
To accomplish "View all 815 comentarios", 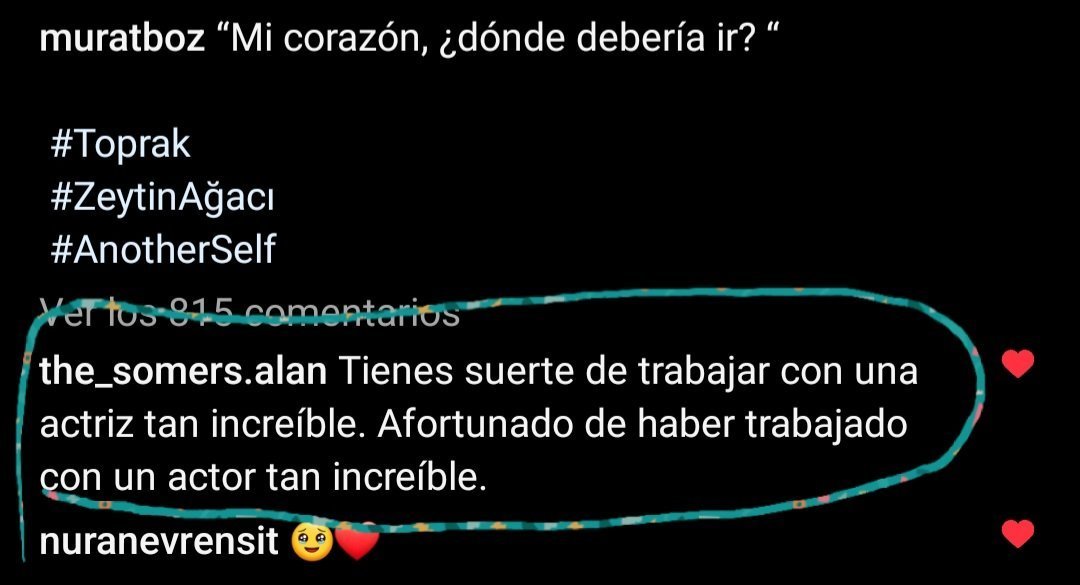I will (249, 313).
